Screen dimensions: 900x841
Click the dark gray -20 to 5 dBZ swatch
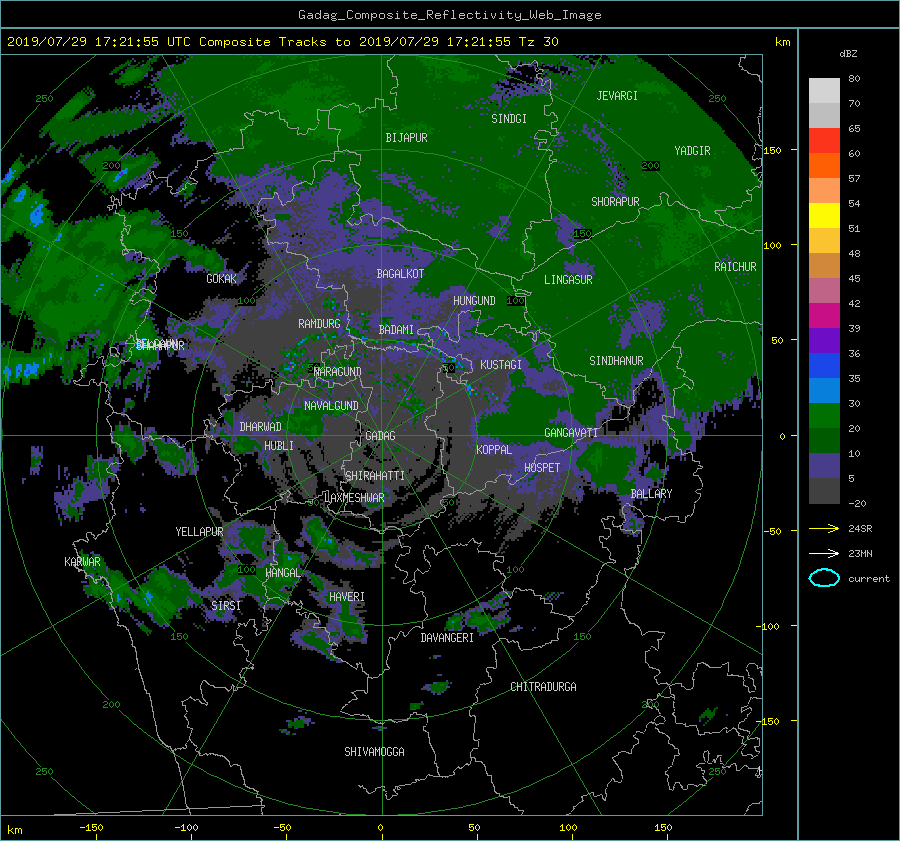(x=824, y=490)
